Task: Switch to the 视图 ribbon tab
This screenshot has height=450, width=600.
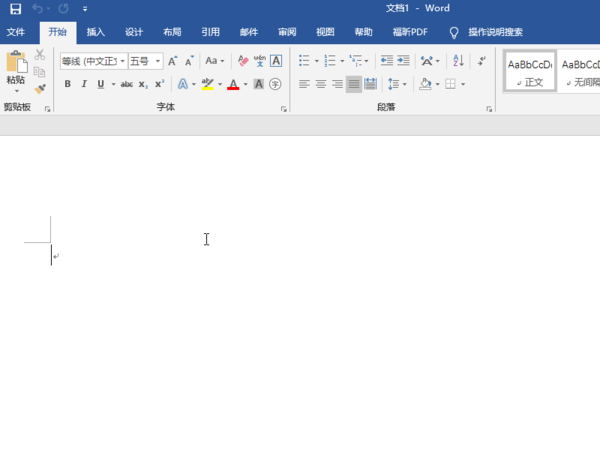Action: point(325,32)
